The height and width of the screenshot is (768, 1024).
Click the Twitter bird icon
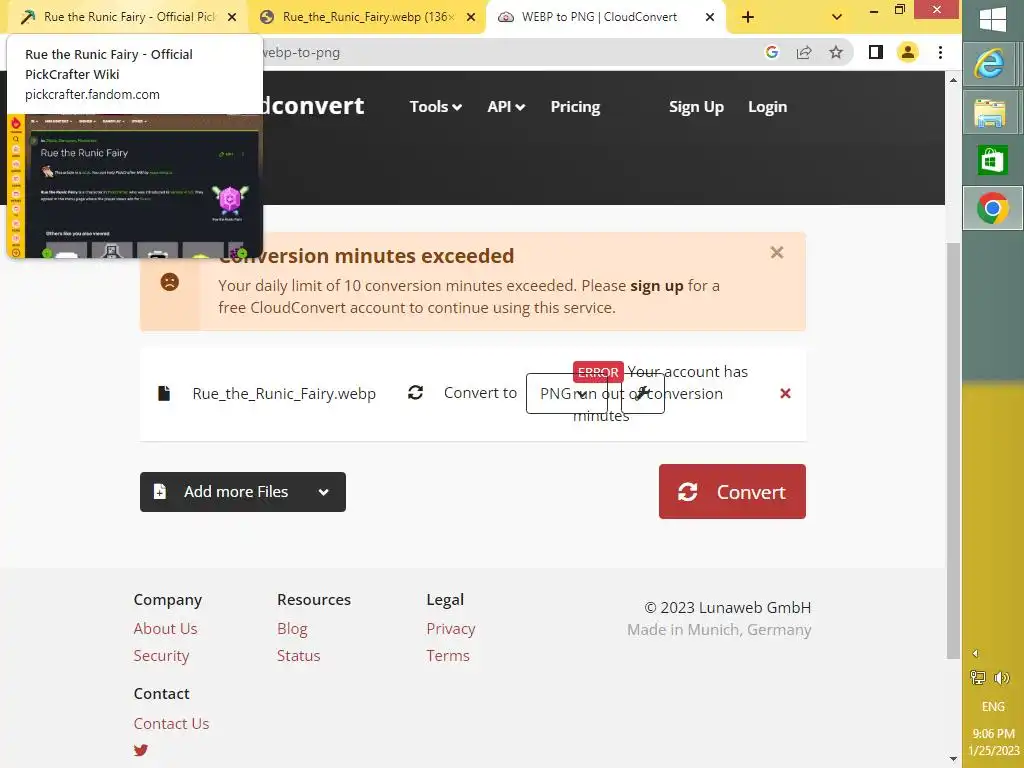point(140,750)
